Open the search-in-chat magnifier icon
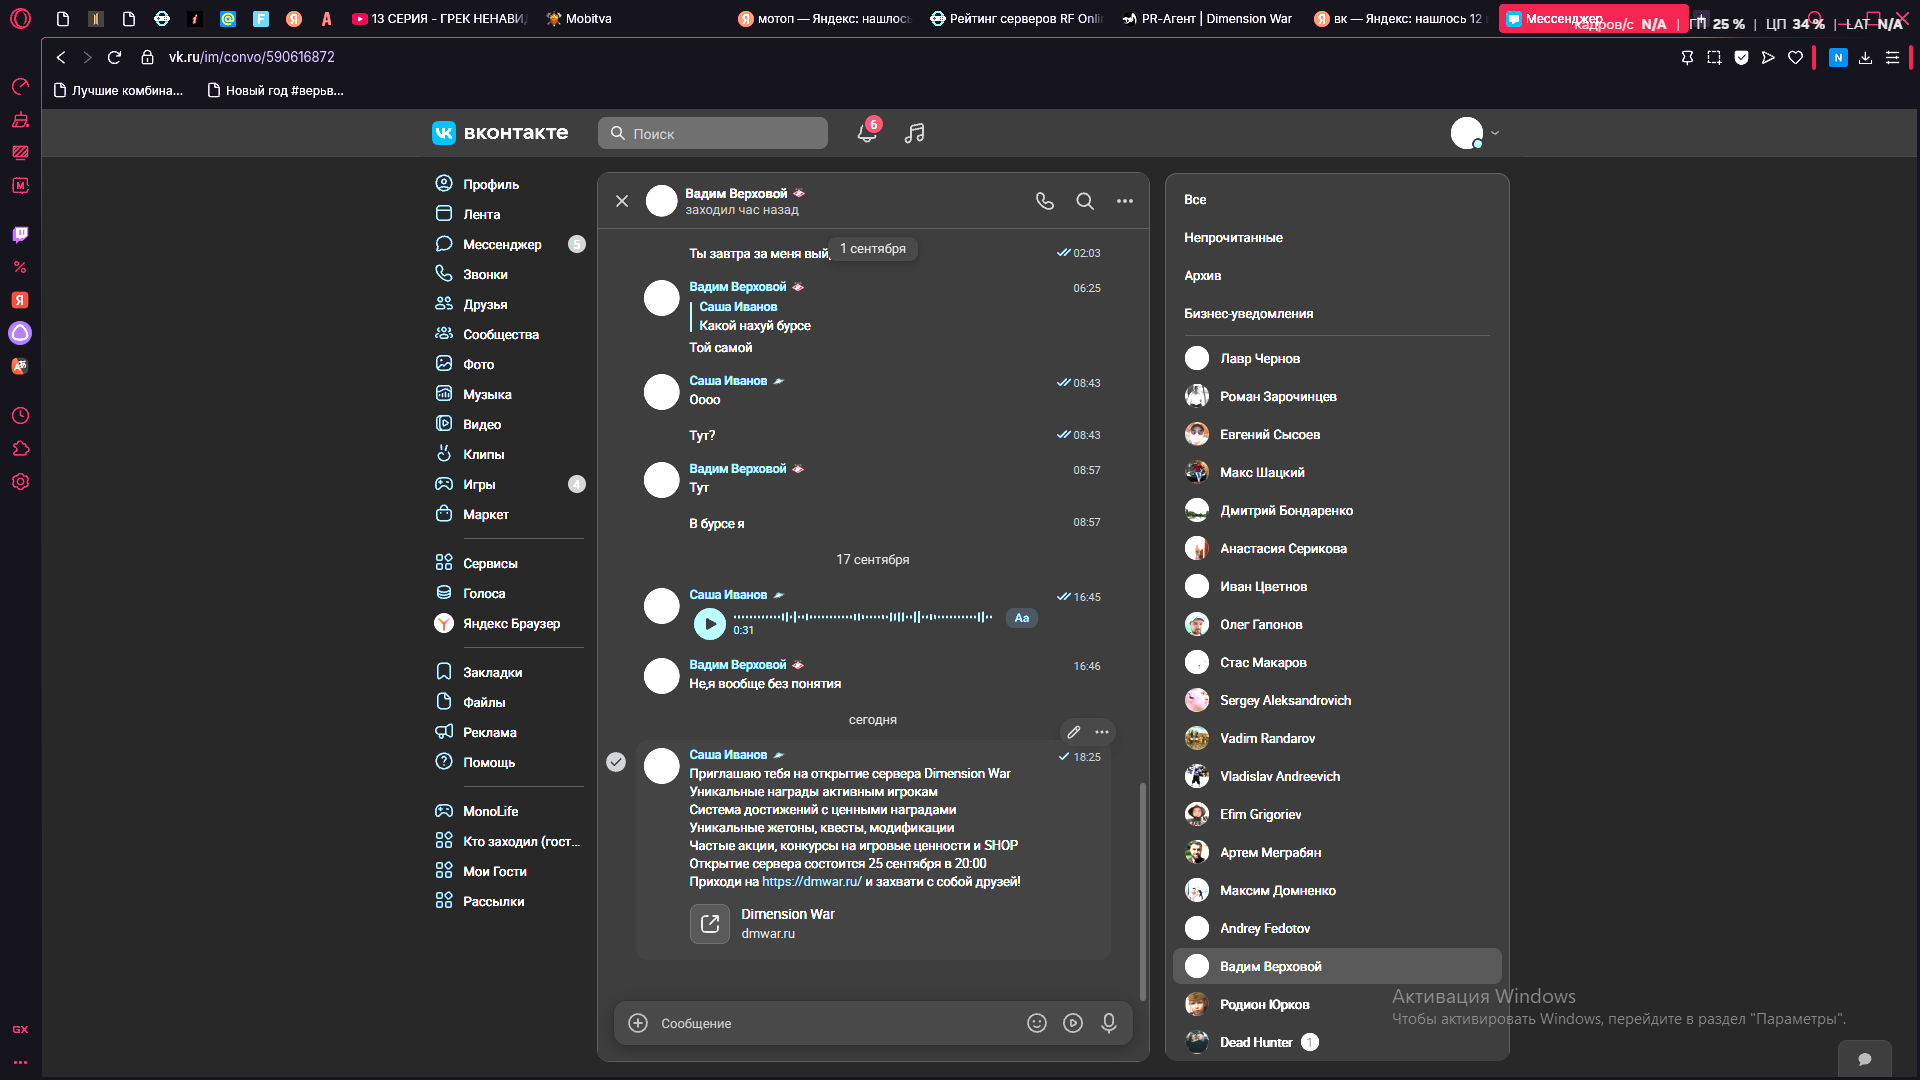 1085,201
